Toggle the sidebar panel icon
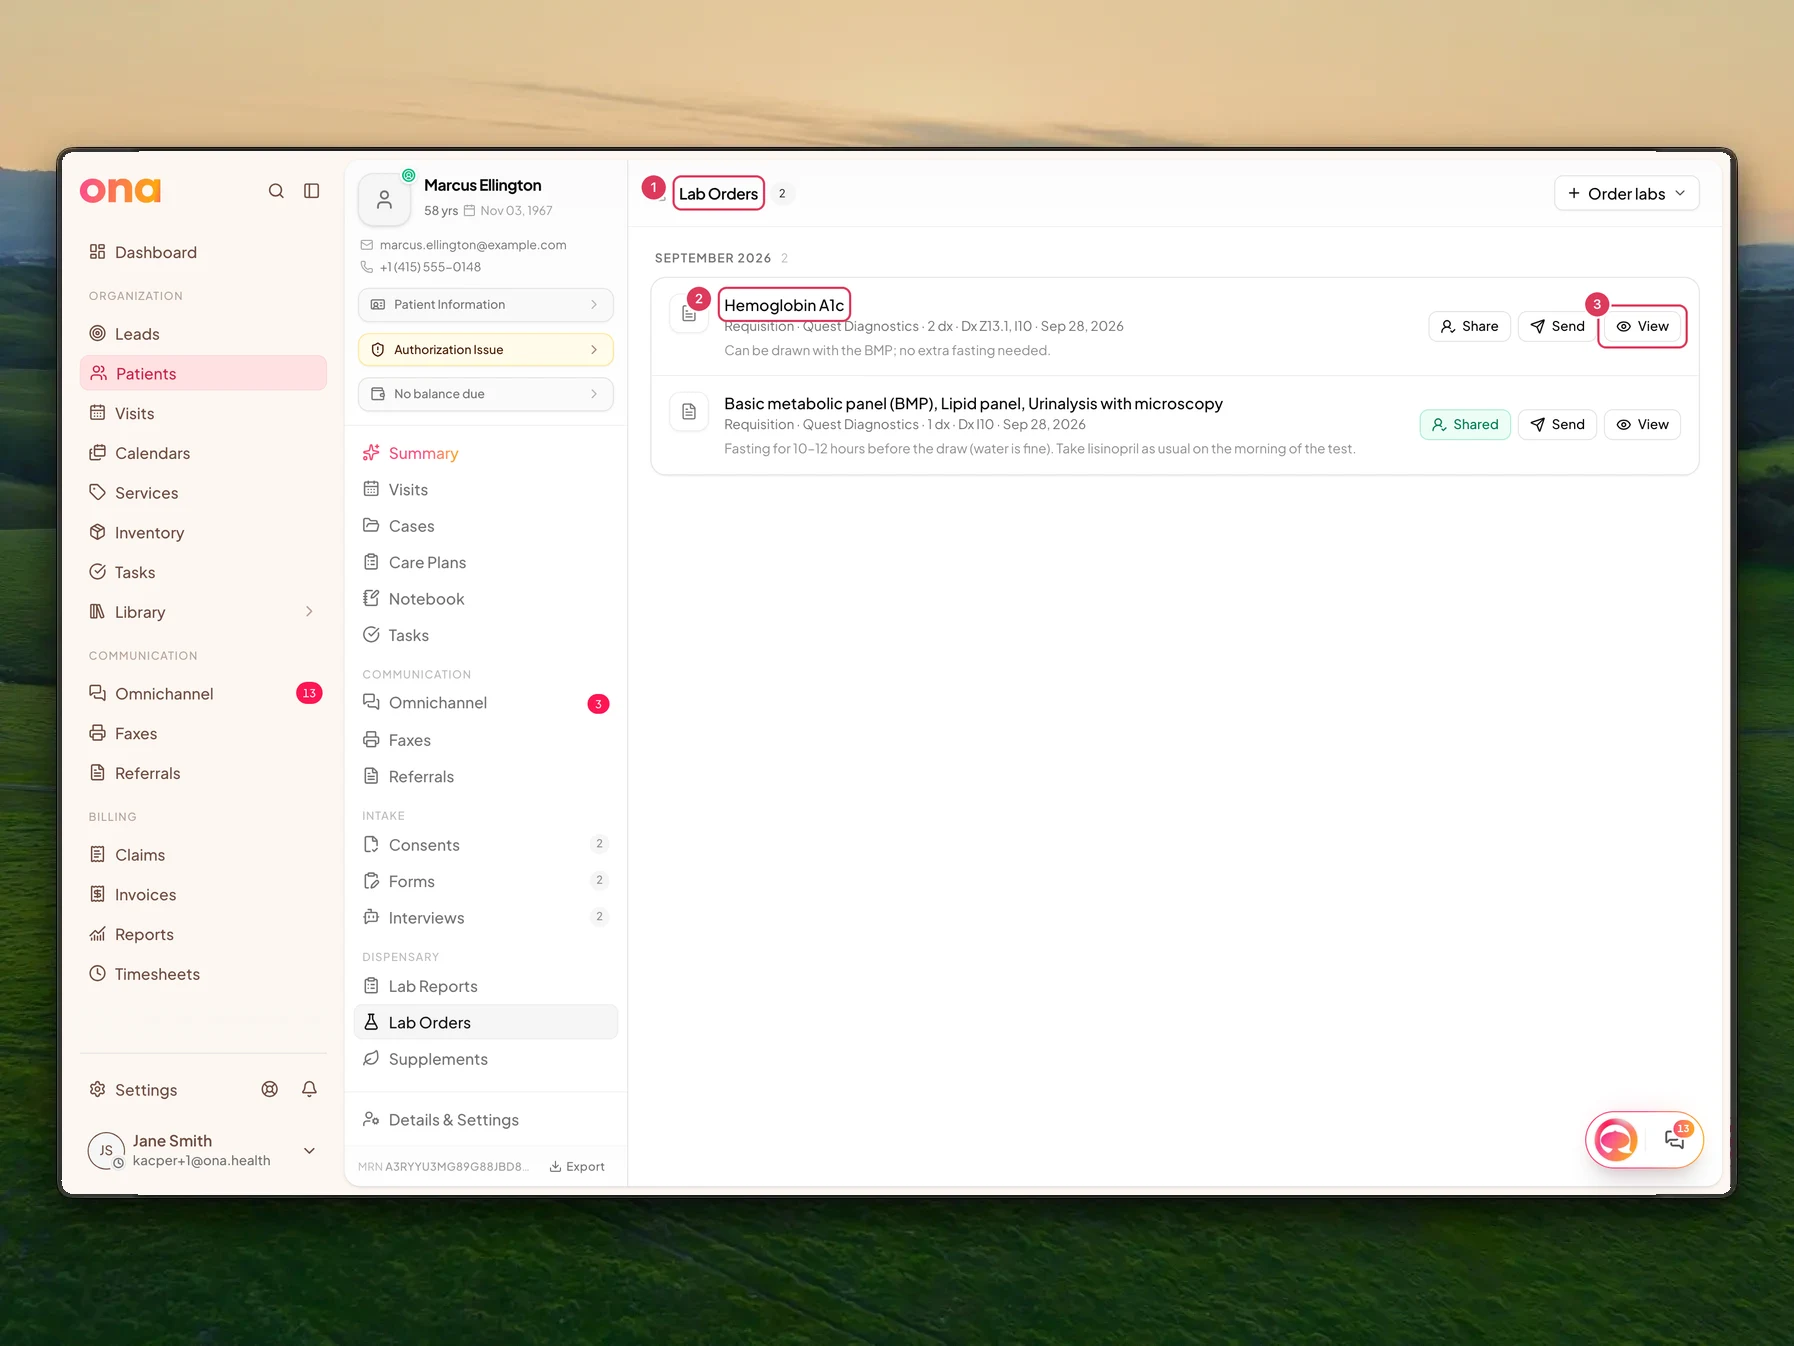1794x1346 pixels. (312, 191)
